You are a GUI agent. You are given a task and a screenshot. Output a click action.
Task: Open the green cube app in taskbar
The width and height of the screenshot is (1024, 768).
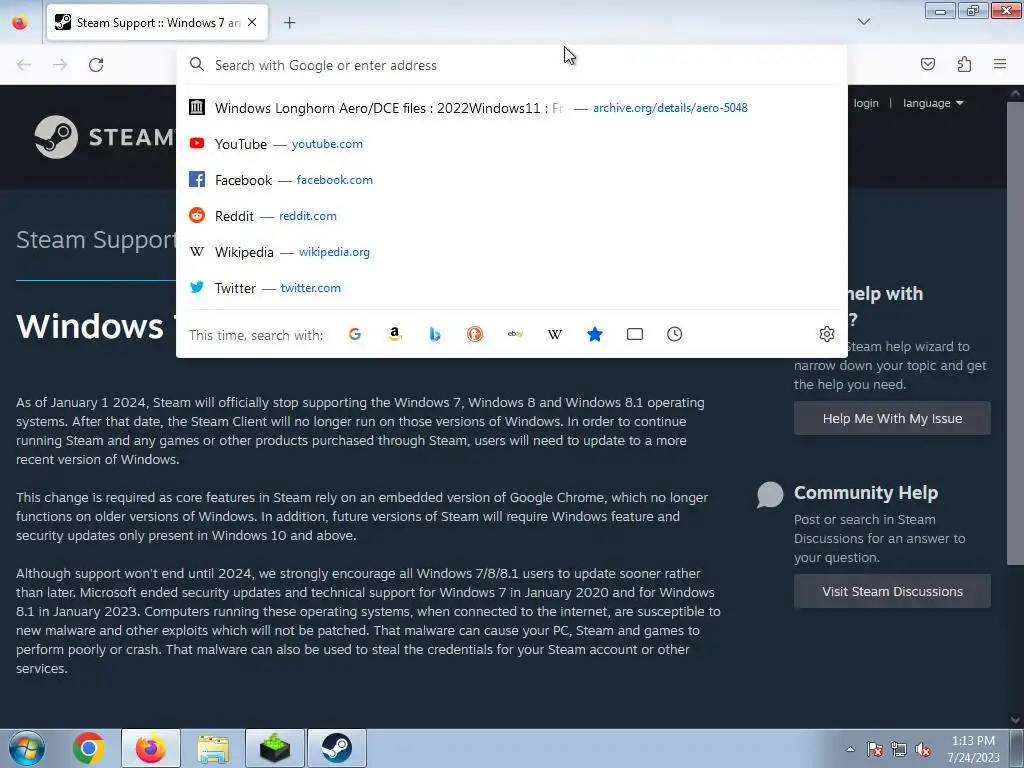[x=275, y=748]
